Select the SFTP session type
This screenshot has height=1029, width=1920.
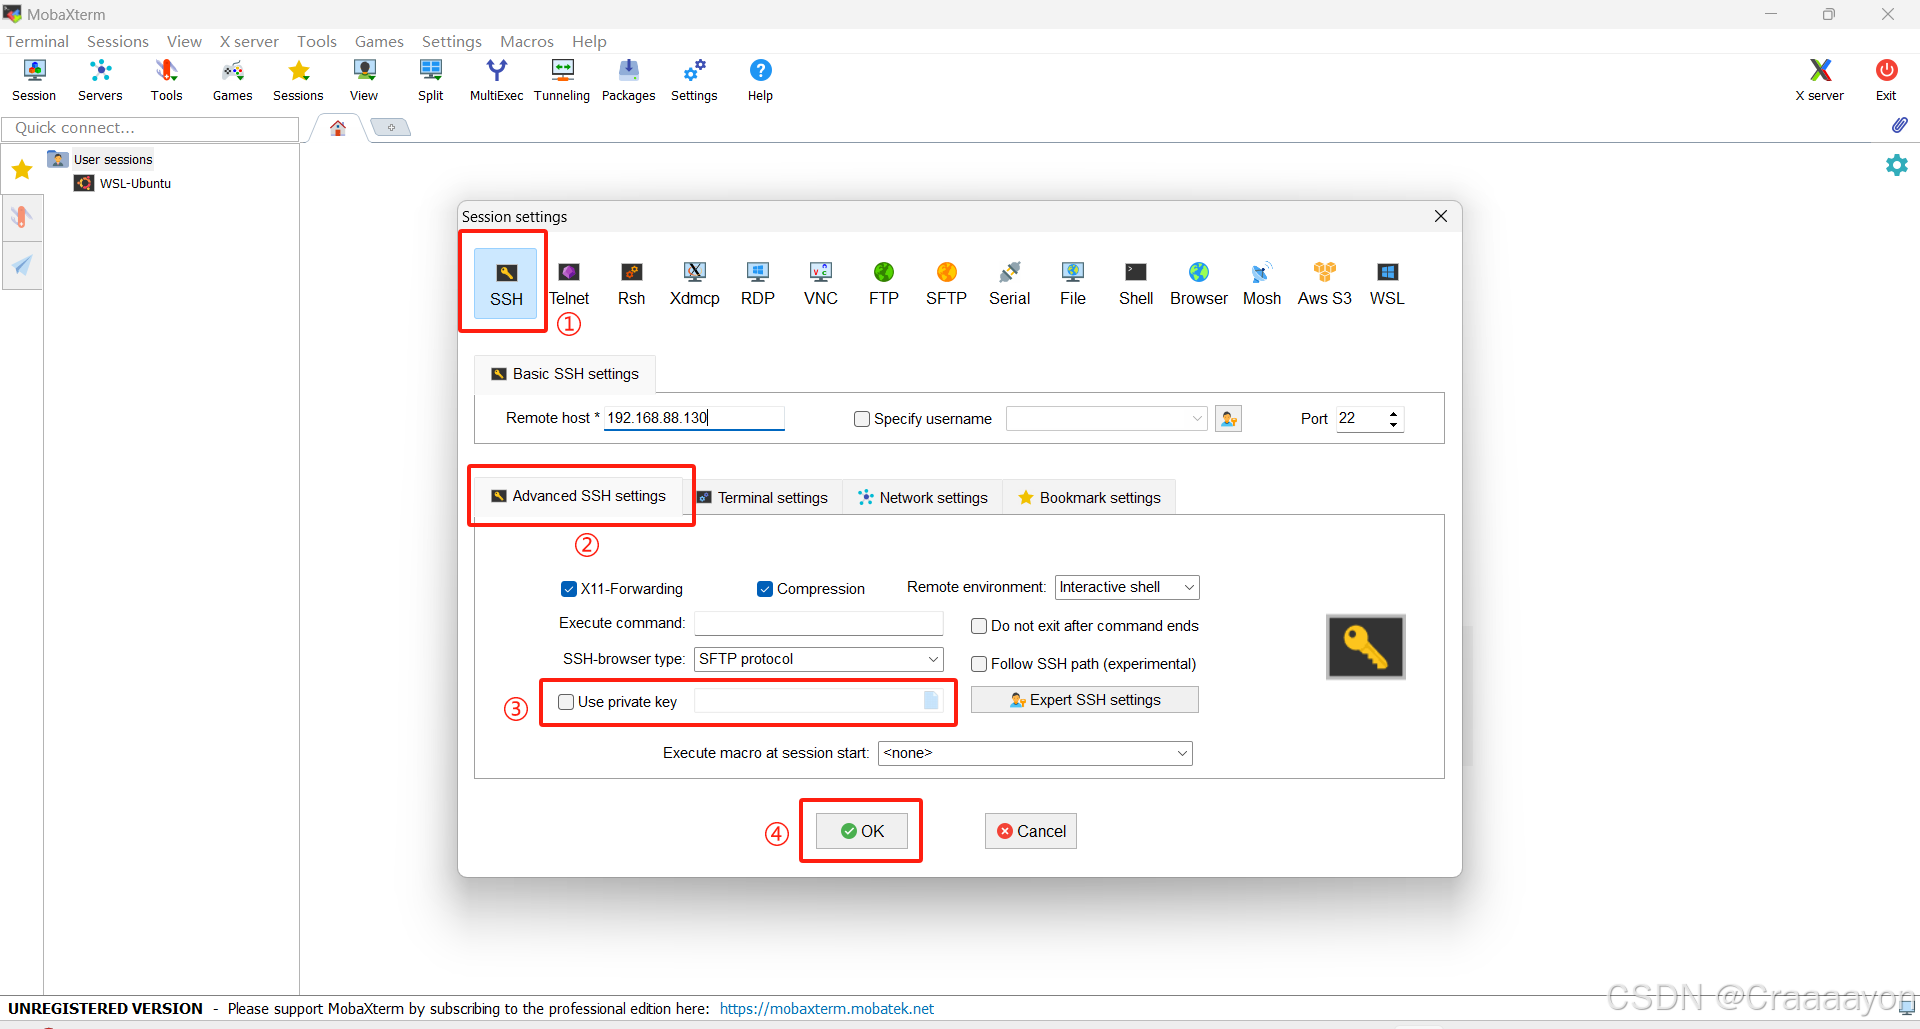click(946, 283)
